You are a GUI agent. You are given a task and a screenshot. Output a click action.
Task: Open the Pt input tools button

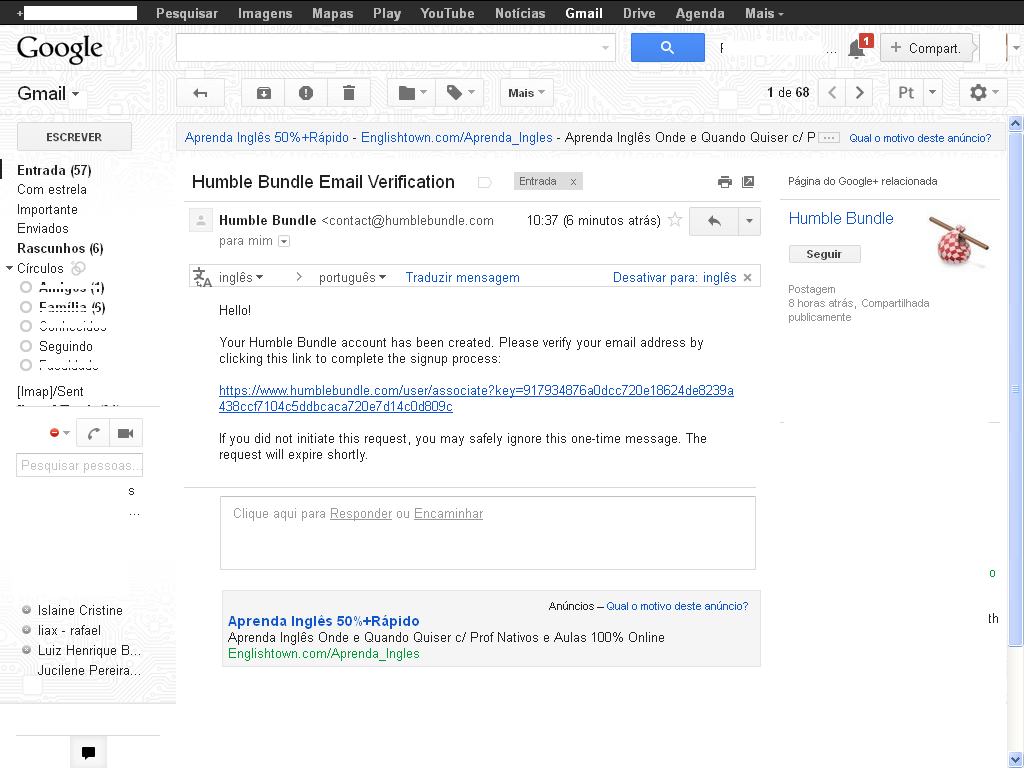click(906, 93)
